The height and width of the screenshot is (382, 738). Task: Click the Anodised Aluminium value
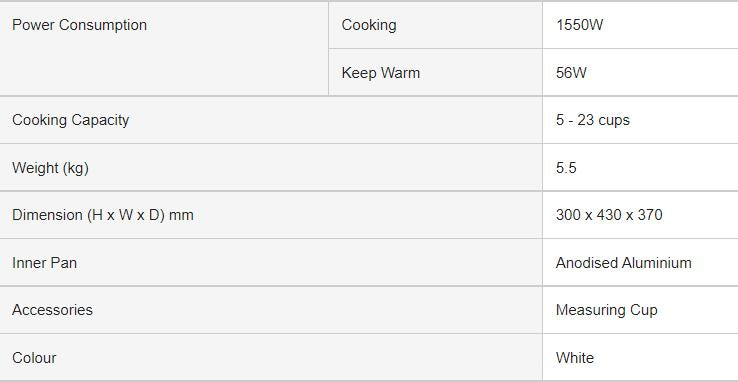pos(624,263)
